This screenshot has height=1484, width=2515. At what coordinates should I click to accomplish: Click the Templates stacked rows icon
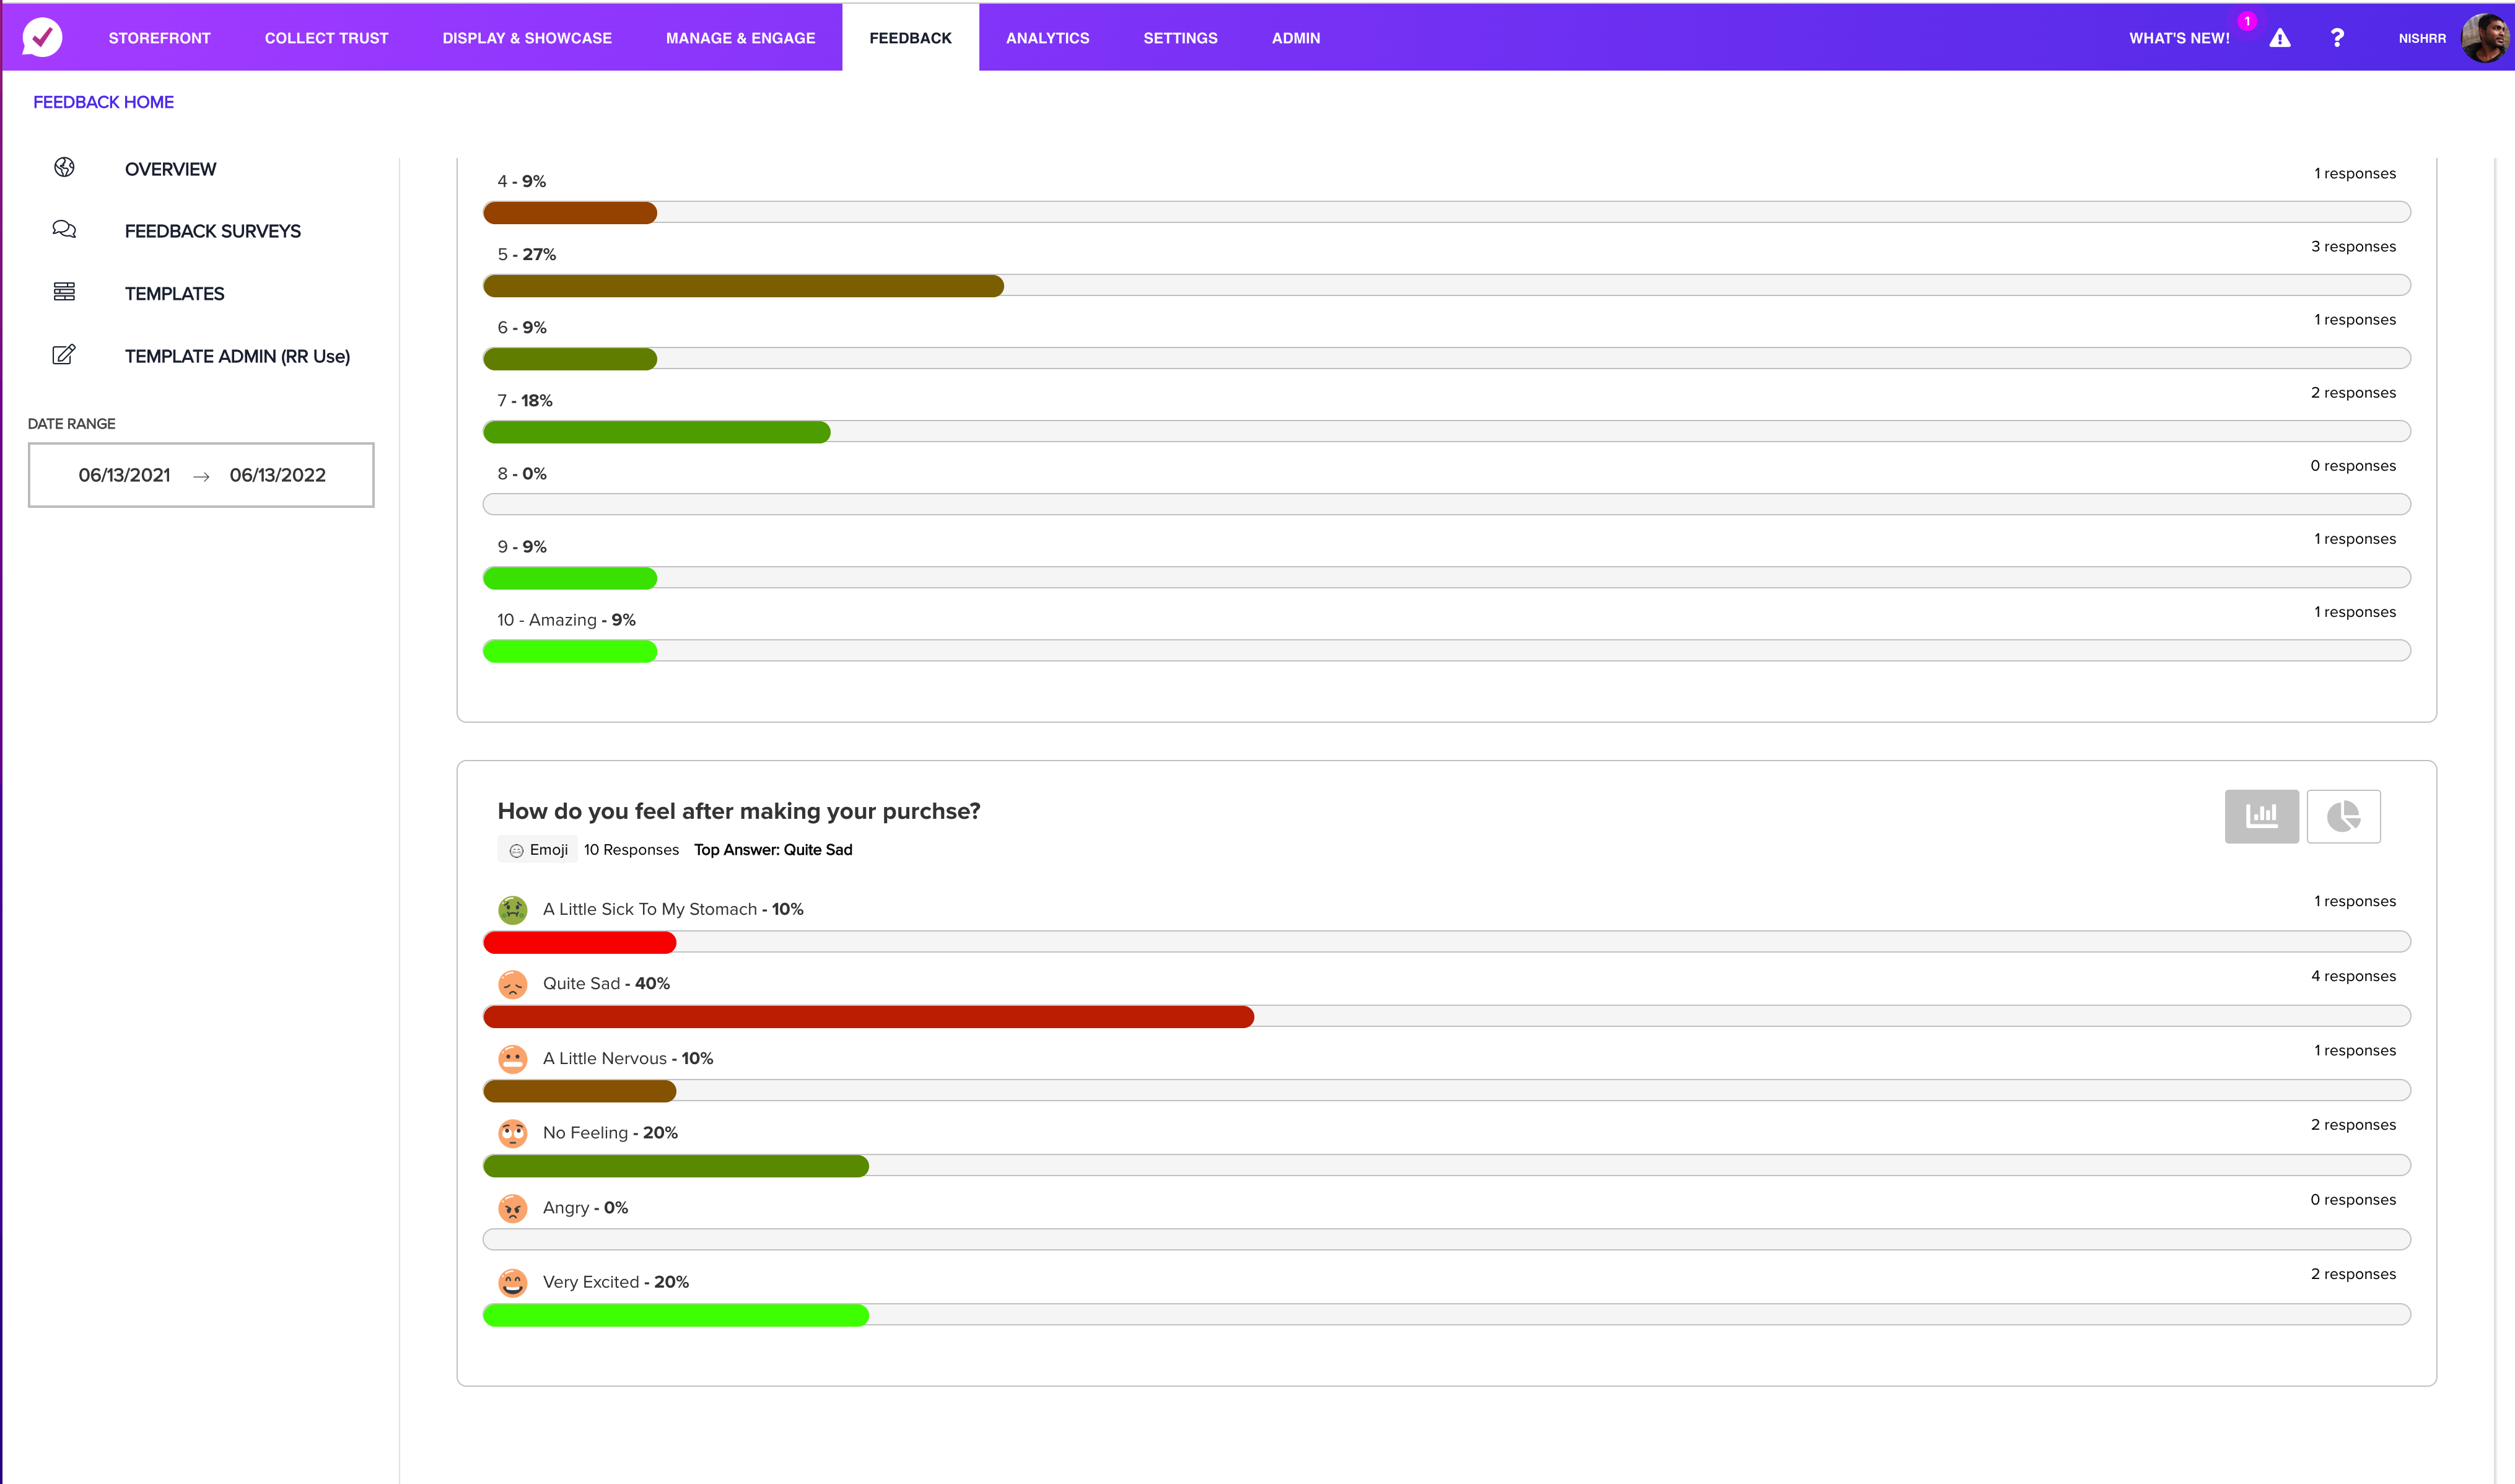click(64, 292)
